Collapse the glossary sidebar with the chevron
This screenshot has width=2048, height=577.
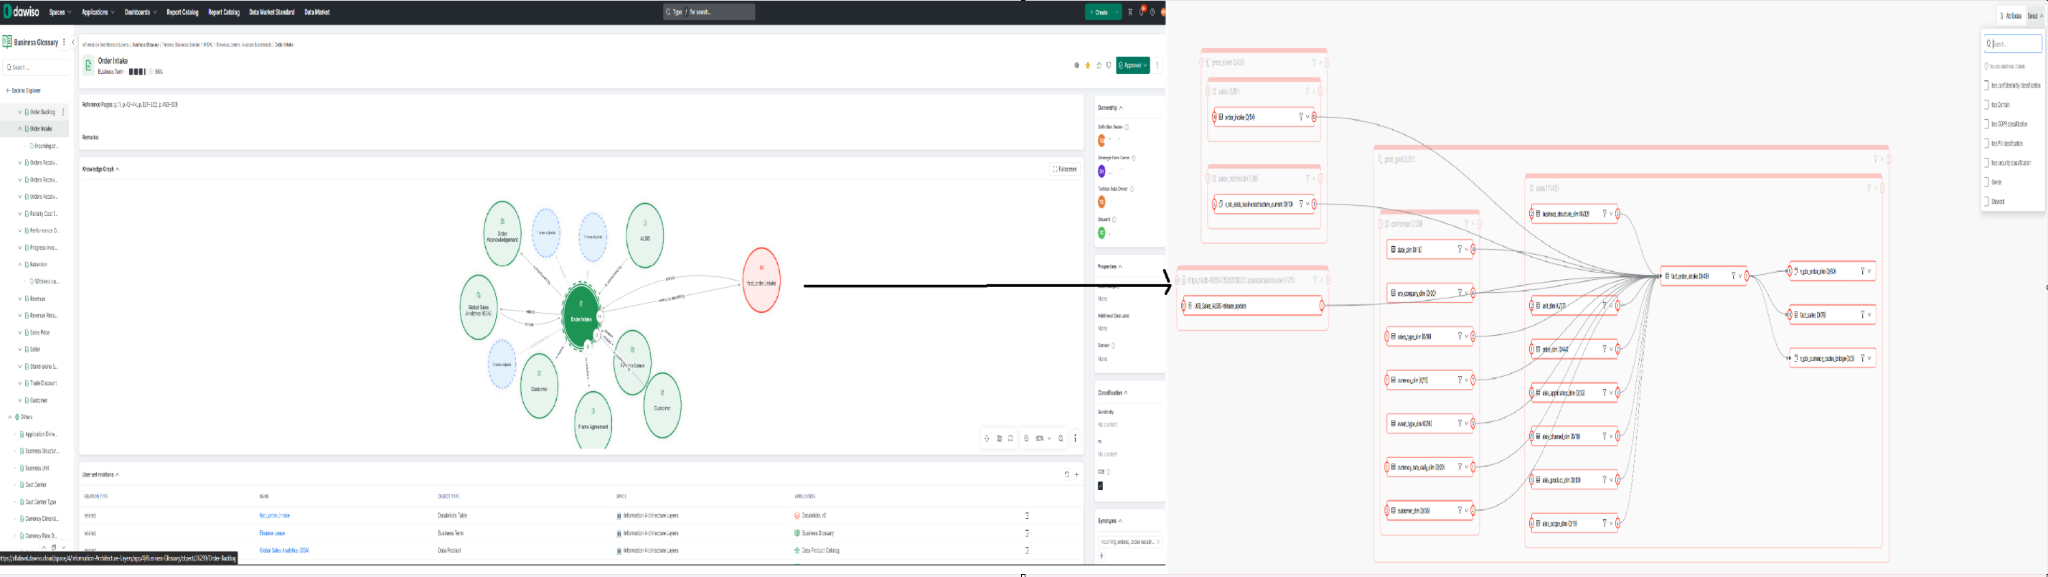point(73,42)
